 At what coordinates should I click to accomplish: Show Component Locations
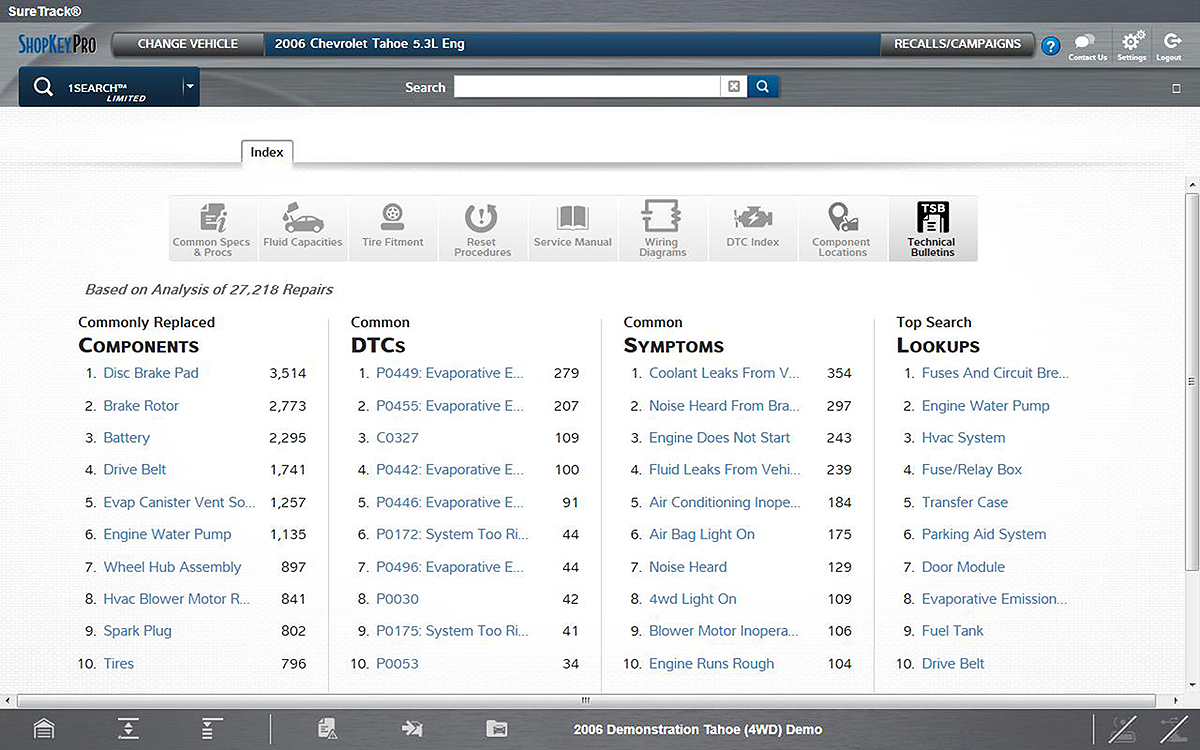pos(842,229)
